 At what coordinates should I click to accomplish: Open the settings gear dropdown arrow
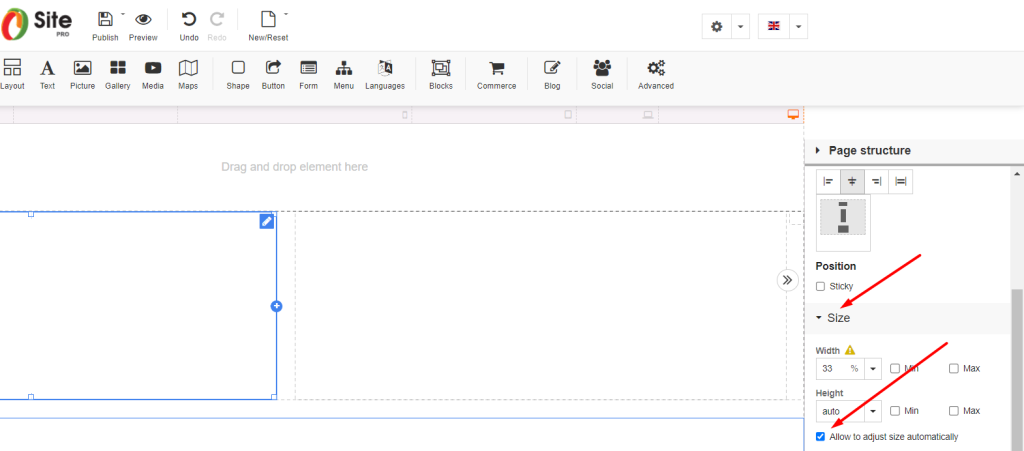pyautogui.click(x=741, y=27)
